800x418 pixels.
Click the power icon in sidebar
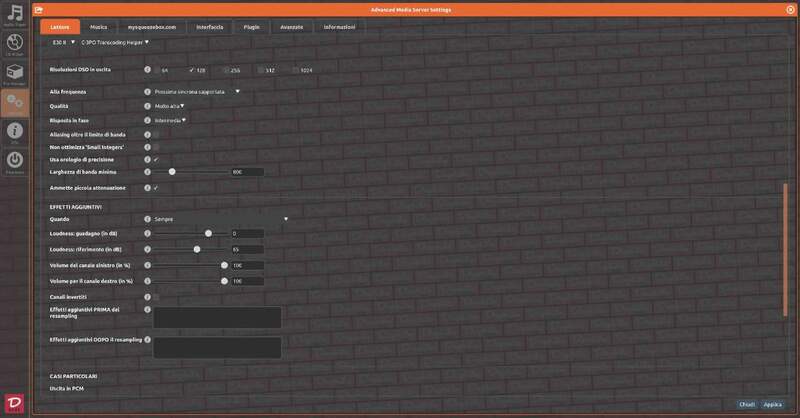(15, 162)
